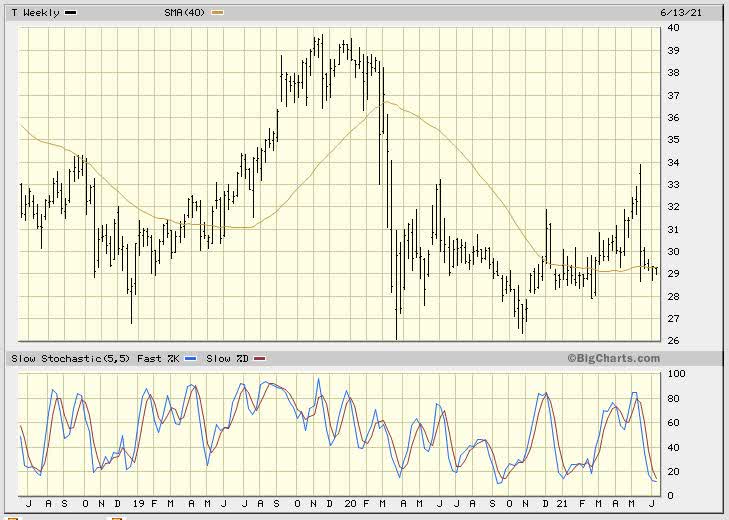This screenshot has height=520, width=729.
Task: Click the 27 price axis label
Action: [673, 319]
